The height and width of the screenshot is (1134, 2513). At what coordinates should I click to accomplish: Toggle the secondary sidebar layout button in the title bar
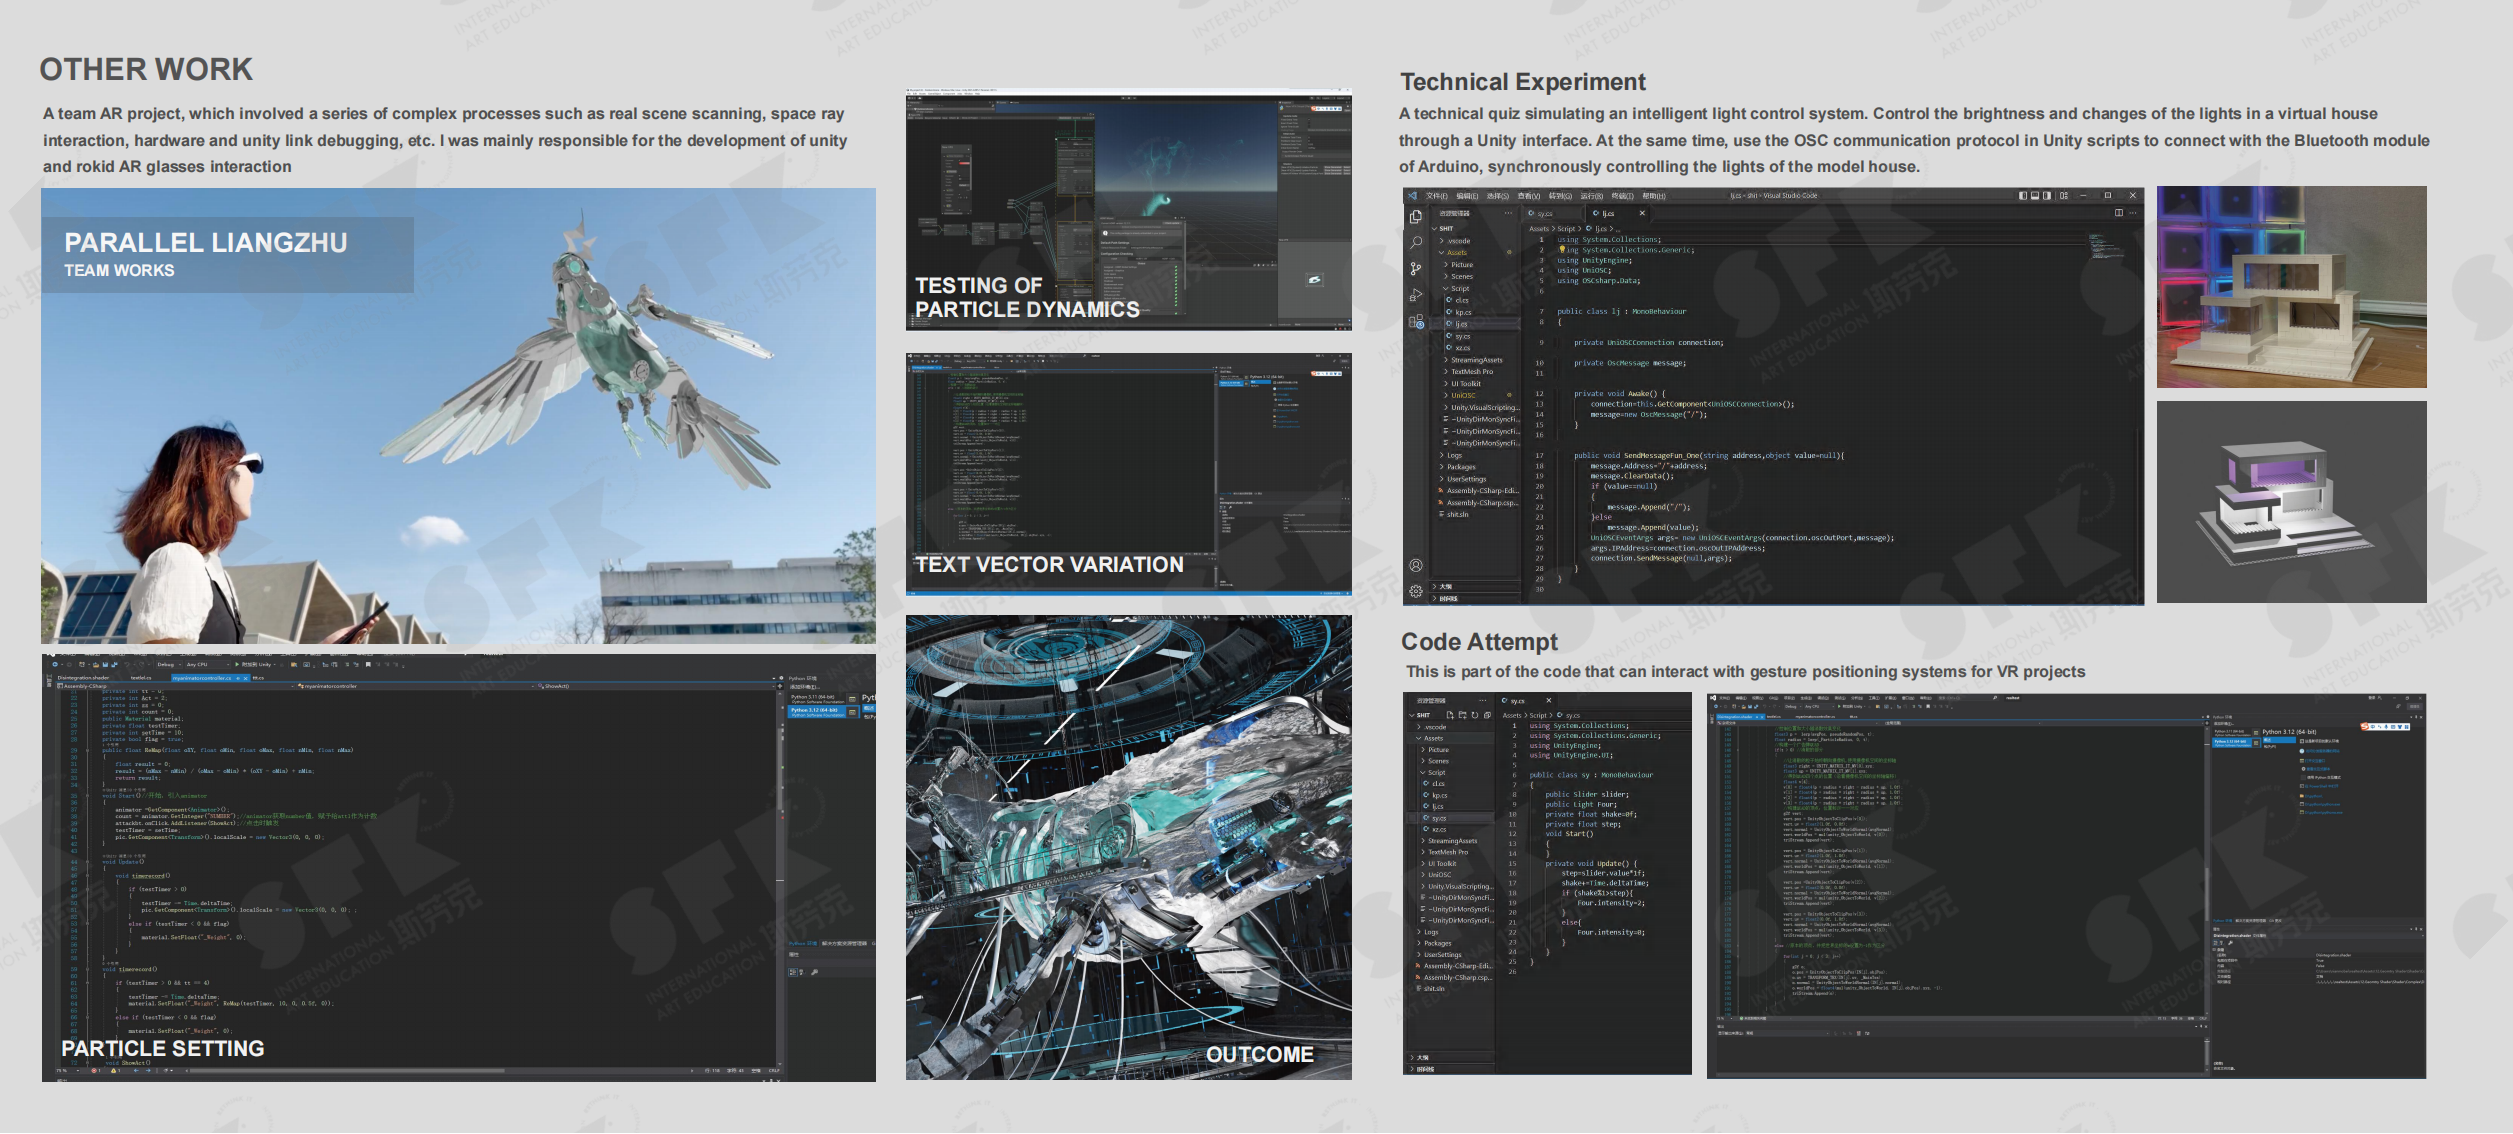[x=2047, y=196]
